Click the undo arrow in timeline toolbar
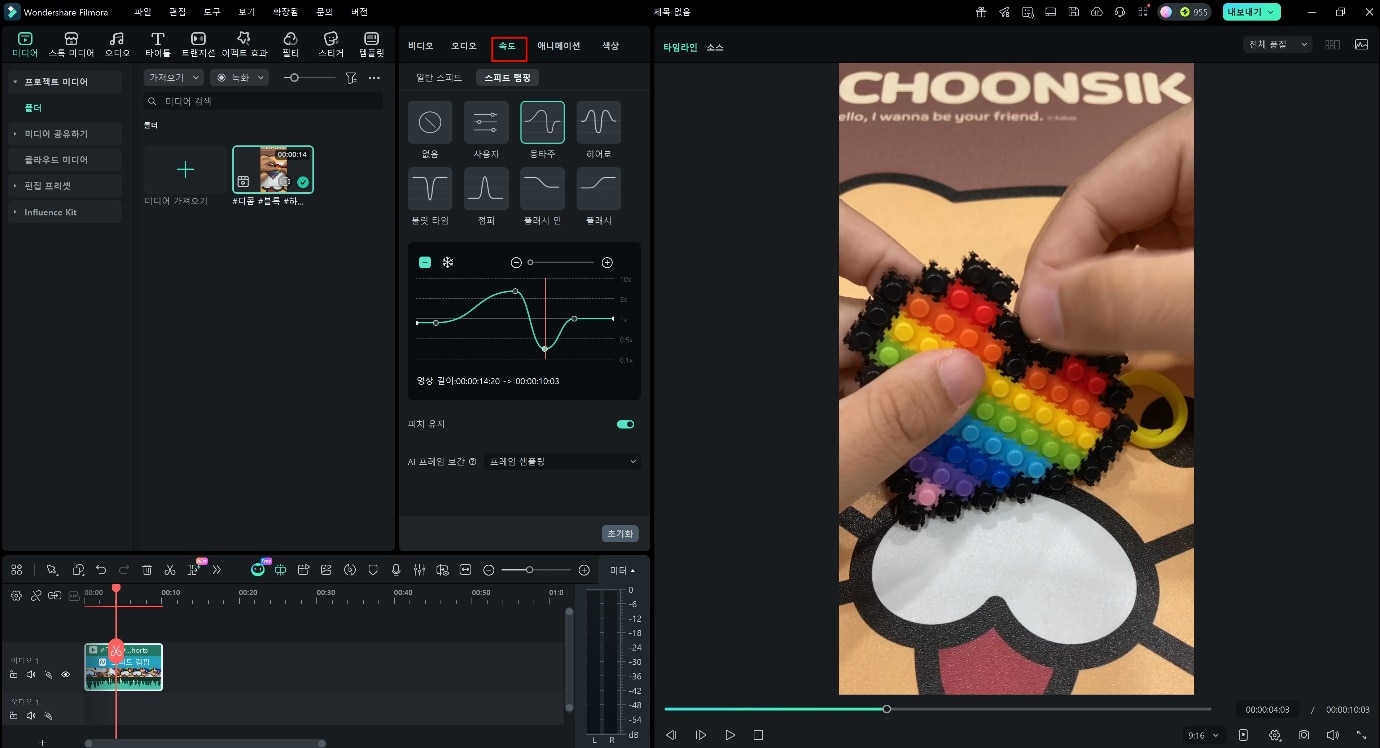Screen dimensions: 1380x748 point(101,570)
